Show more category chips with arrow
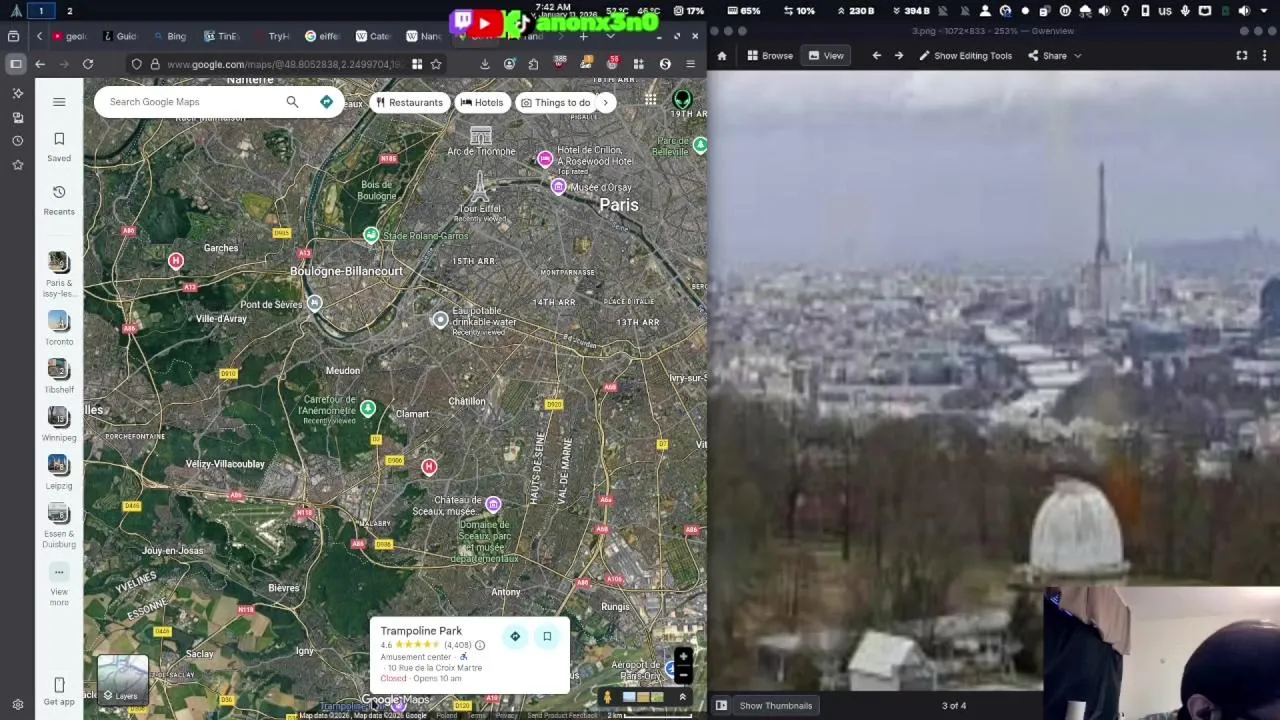This screenshot has width=1280, height=720. [605, 102]
